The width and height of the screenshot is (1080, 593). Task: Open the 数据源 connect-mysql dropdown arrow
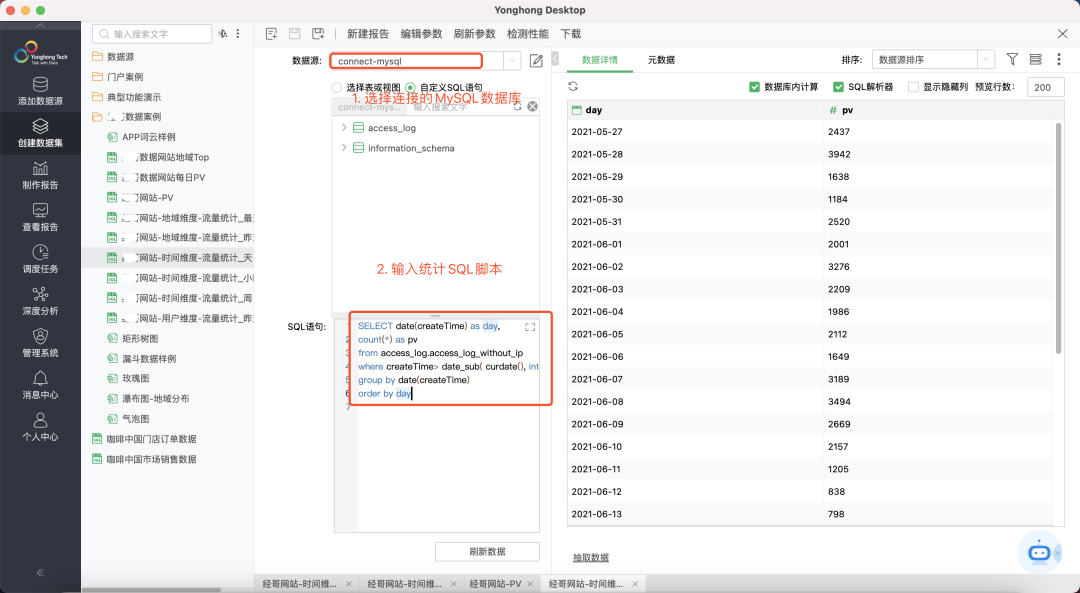512,61
